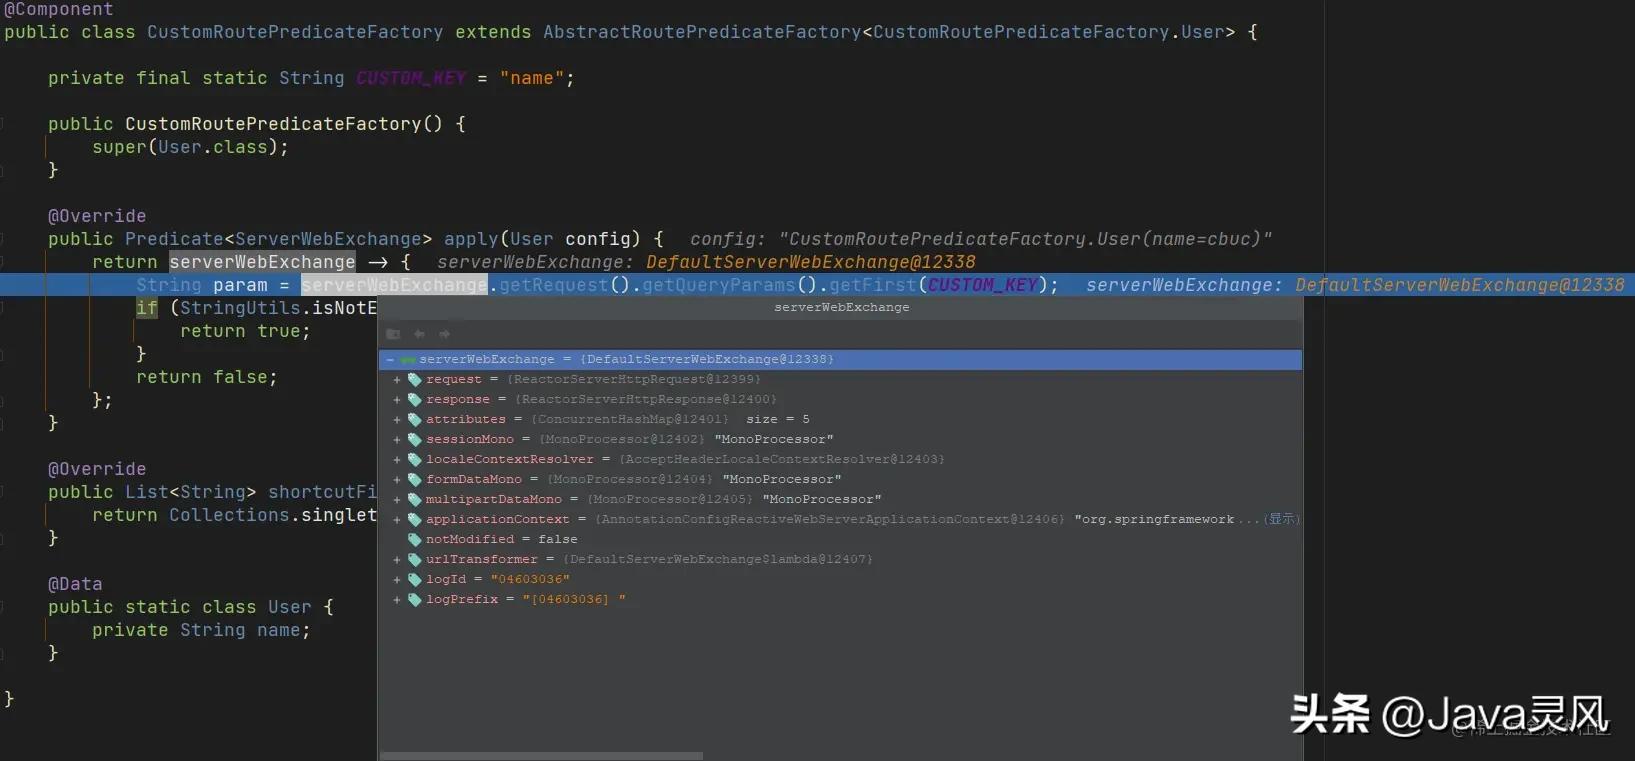Select the multipartDataMono field name
This screenshot has width=1635, height=761.
[x=494, y=500]
